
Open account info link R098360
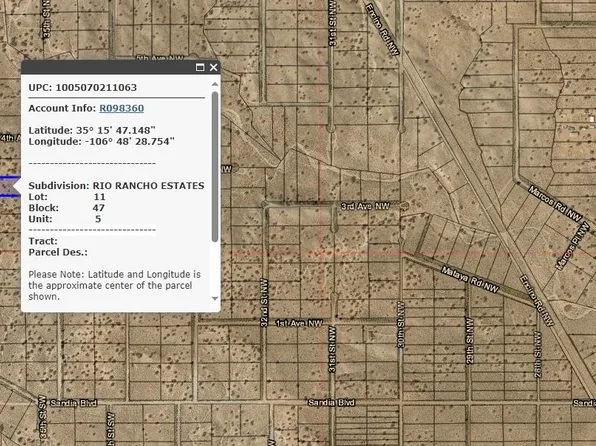tap(122, 108)
